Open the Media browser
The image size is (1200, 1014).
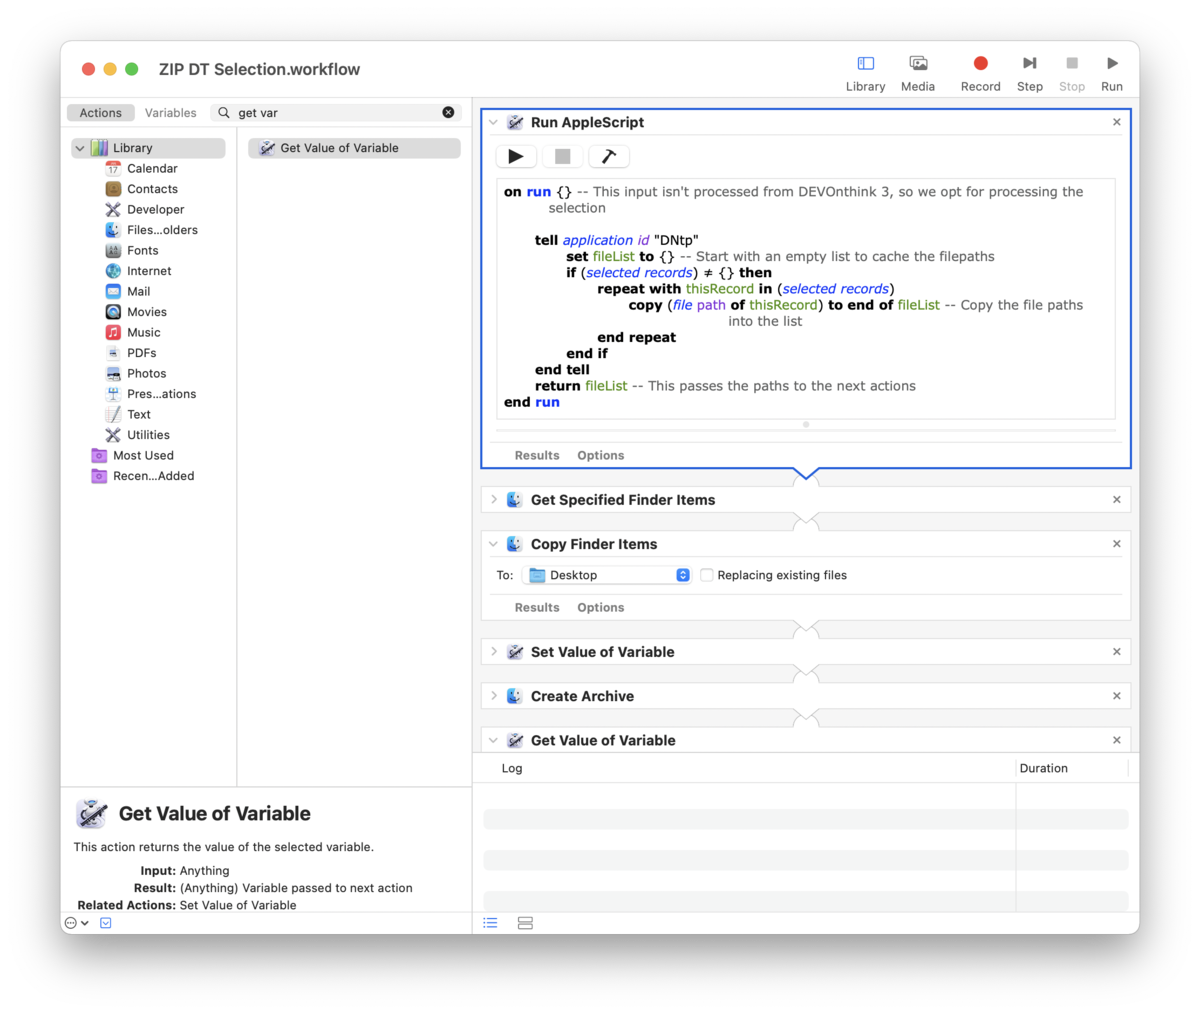918,64
